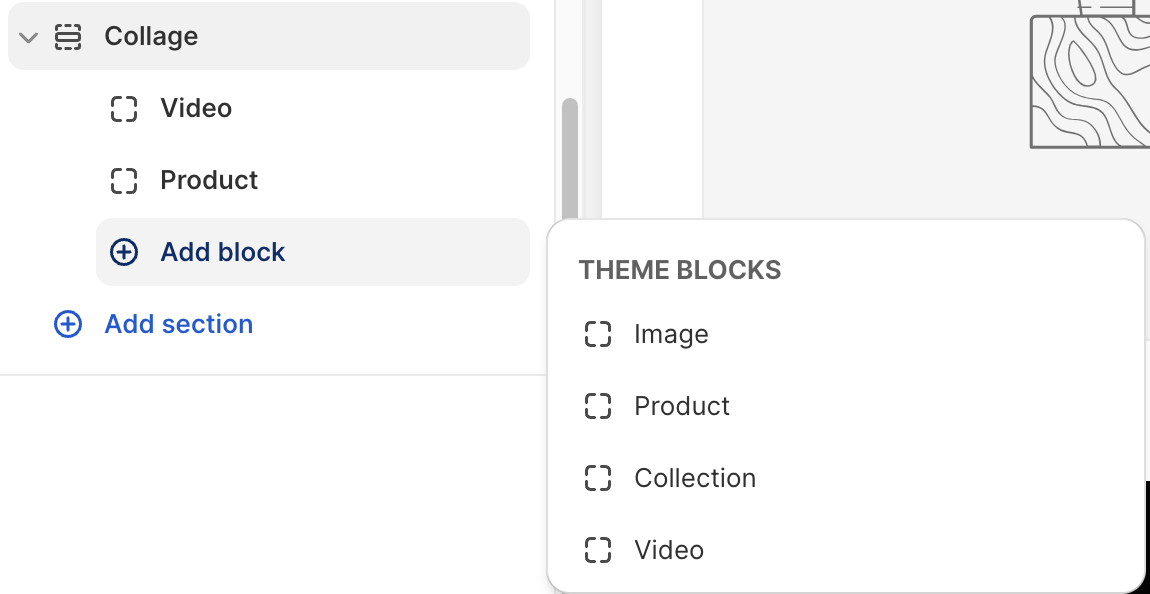Choose Collection from theme blocks
The width and height of the screenshot is (1150, 594).
click(x=695, y=478)
